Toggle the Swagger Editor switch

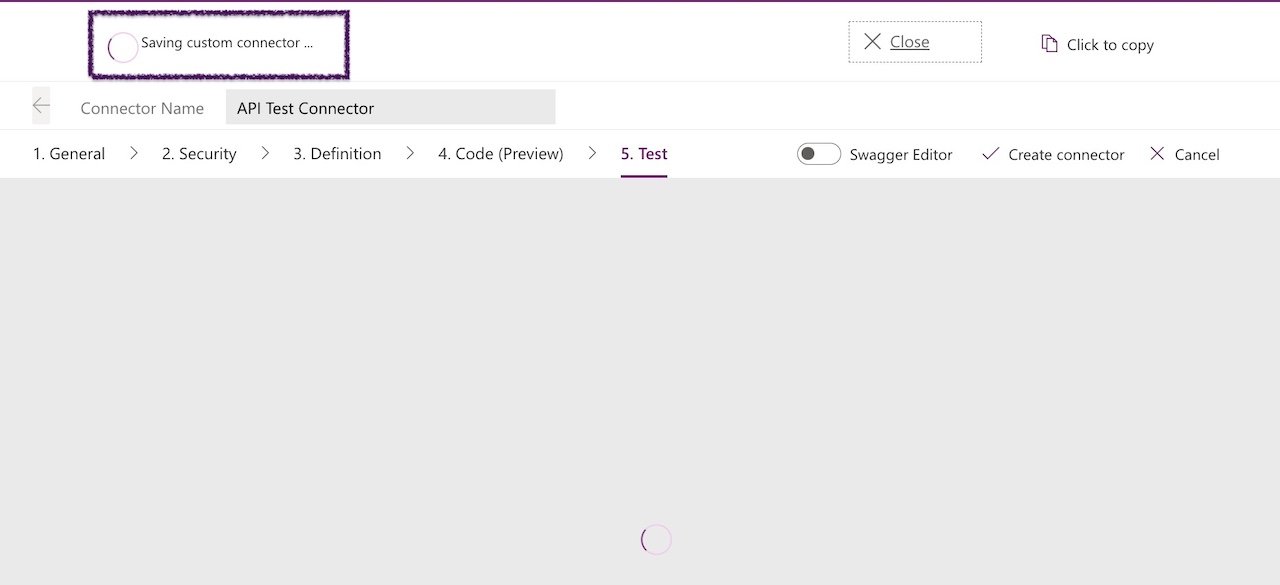tap(819, 154)
